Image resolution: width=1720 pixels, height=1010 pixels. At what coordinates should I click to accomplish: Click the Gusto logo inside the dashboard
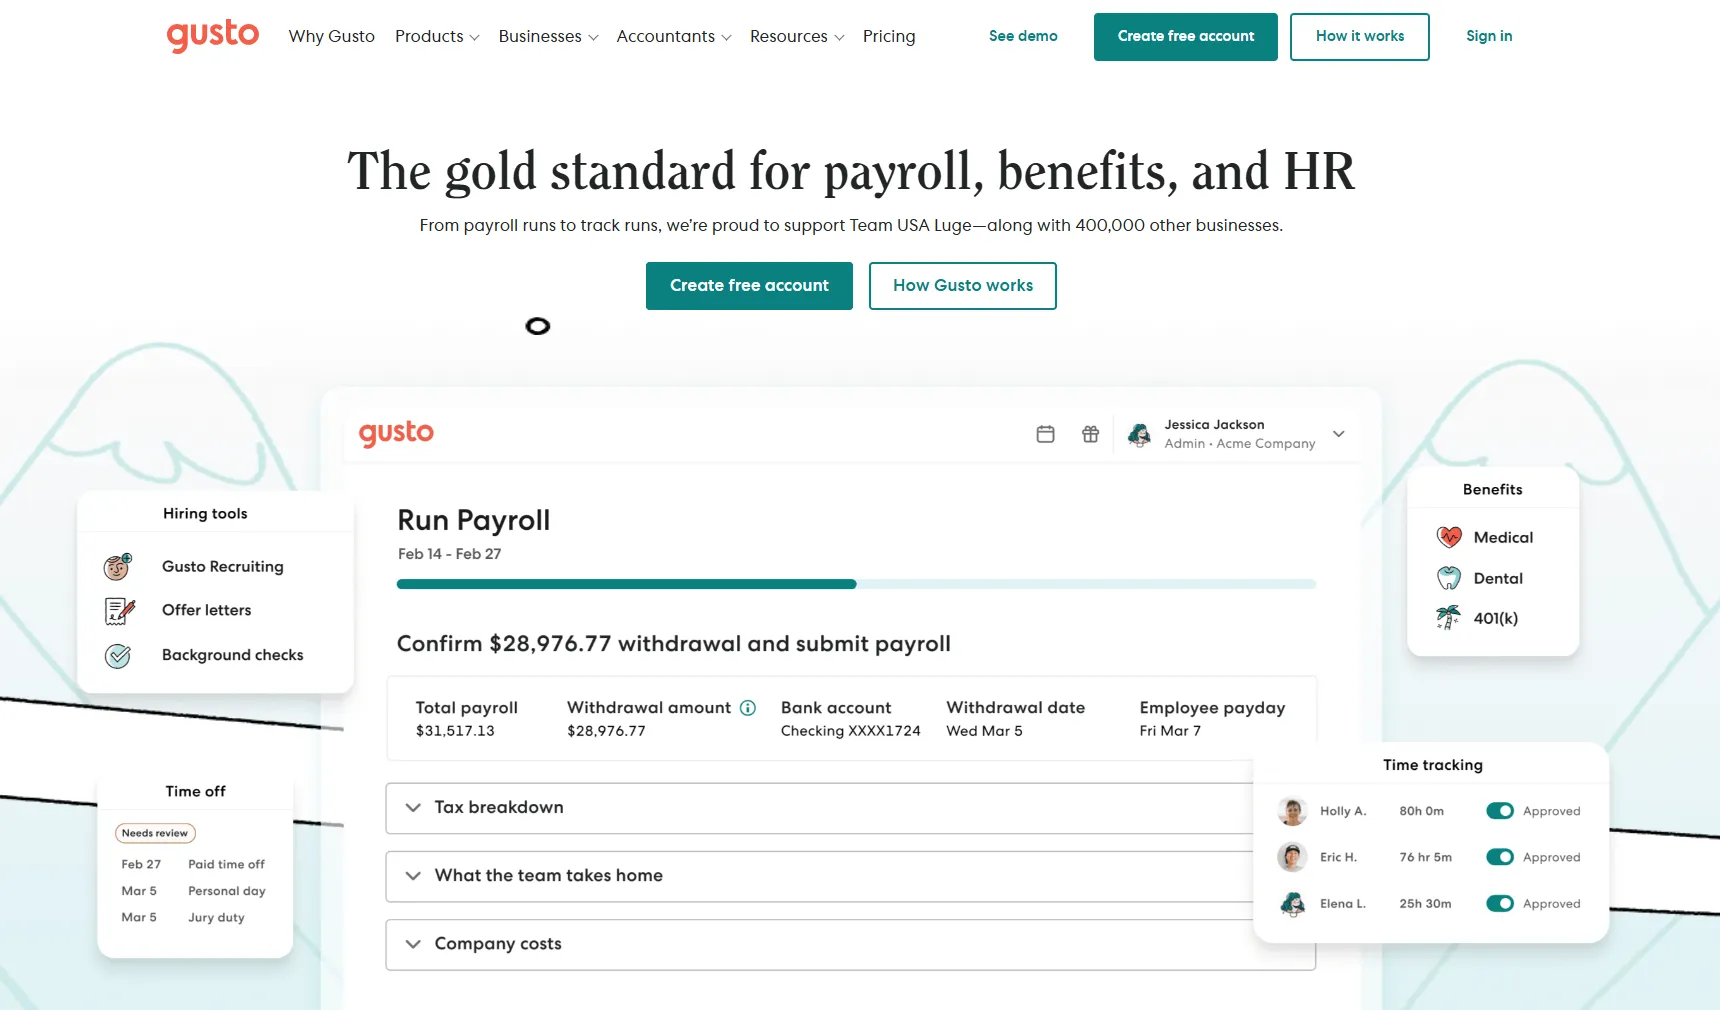pyautogui.click(x=396, y=434)
